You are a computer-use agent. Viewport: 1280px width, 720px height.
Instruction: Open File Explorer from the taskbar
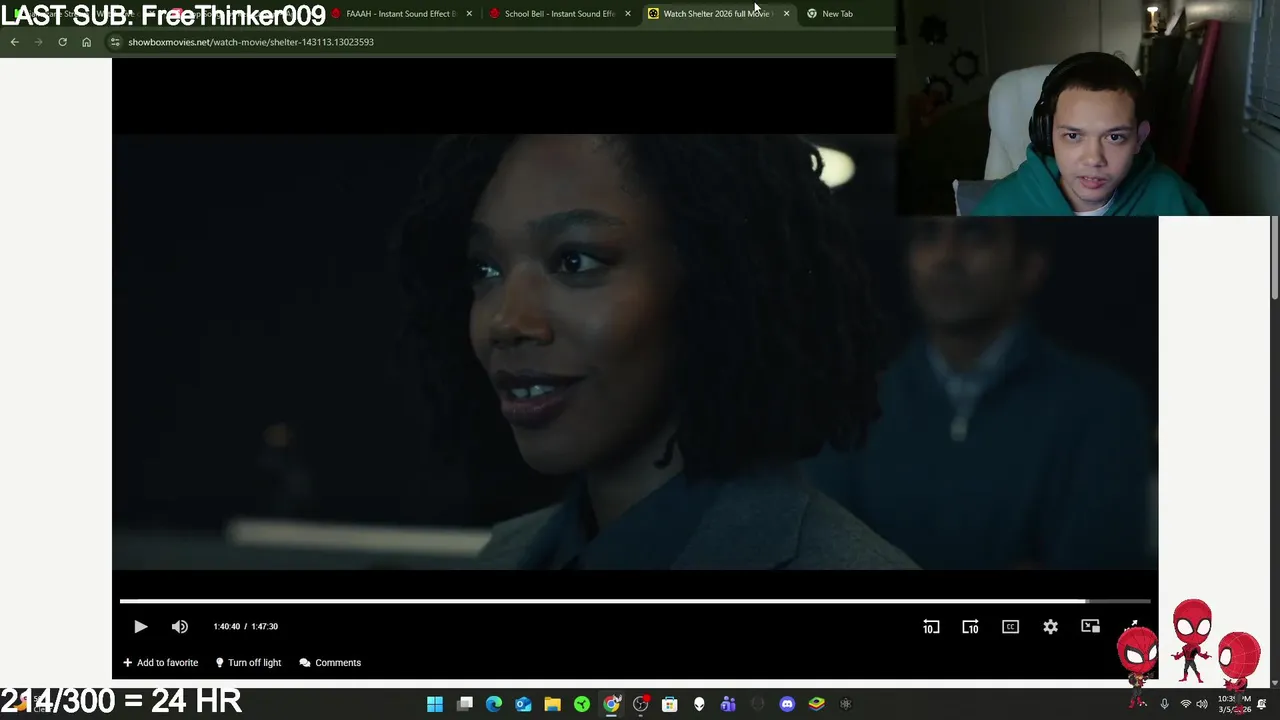click(552, 704)
